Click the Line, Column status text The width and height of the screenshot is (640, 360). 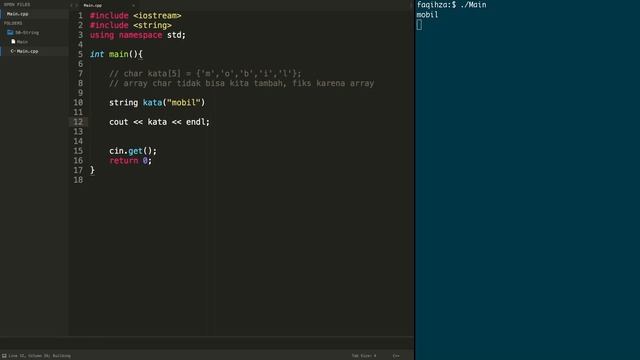click(x=40, y=356)
